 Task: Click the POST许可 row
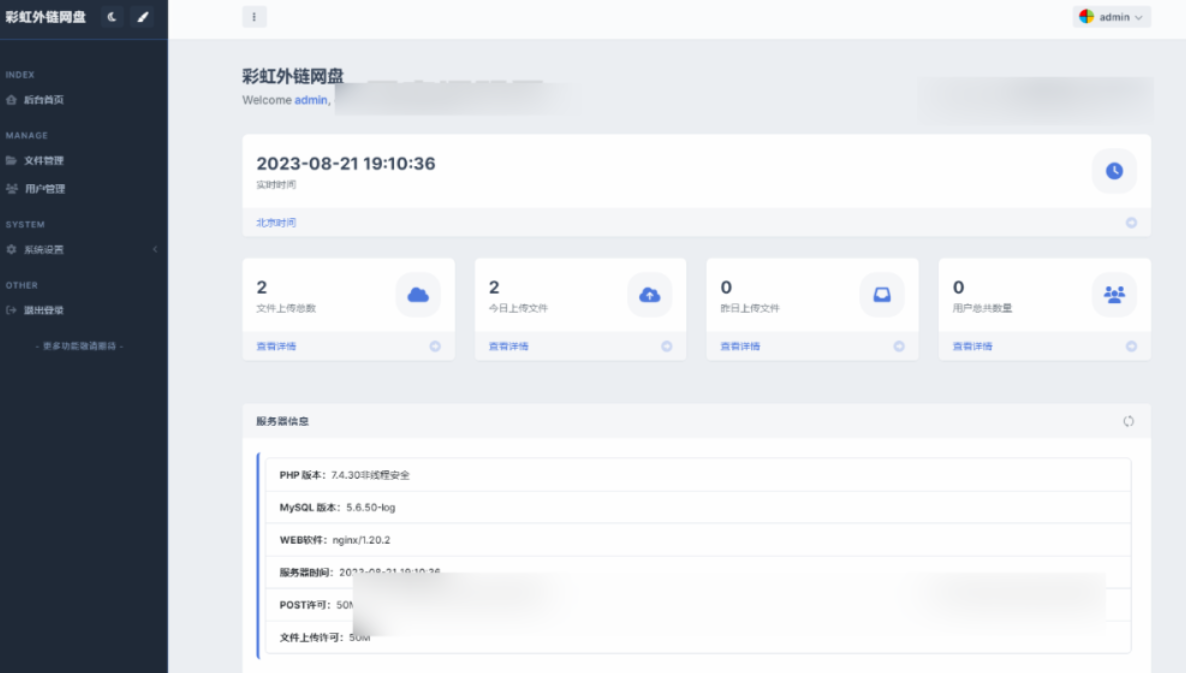[698, 605]
